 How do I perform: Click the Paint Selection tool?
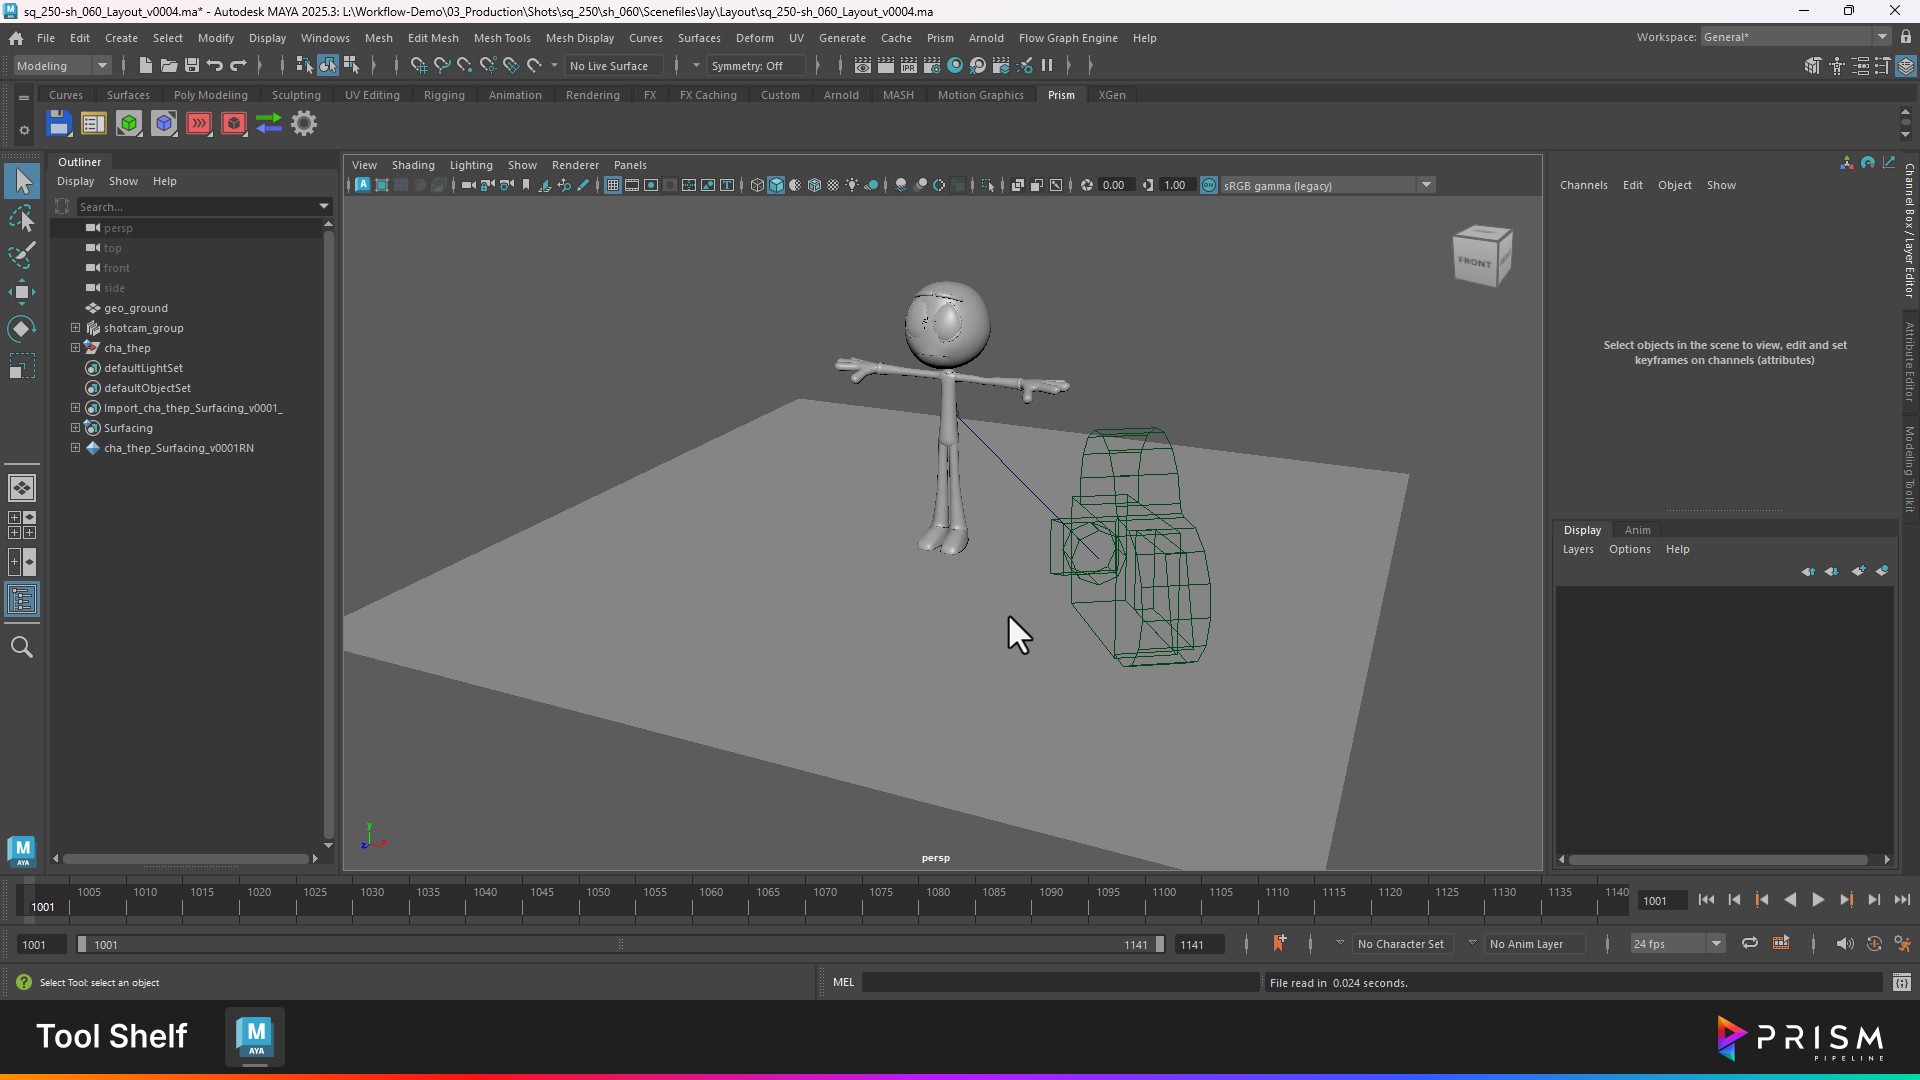pos(22,255)
